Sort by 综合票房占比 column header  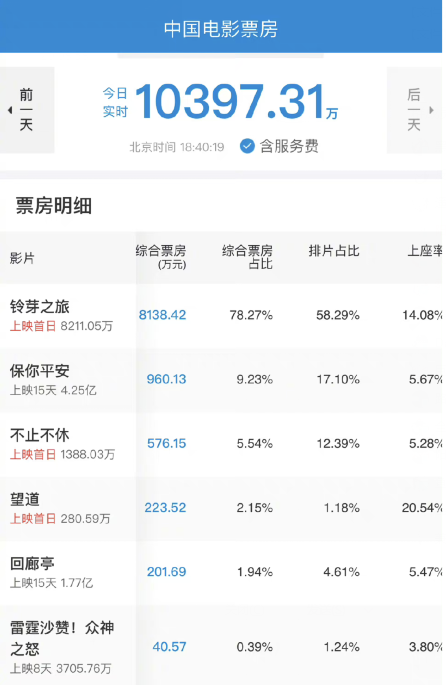click(247, 257)
